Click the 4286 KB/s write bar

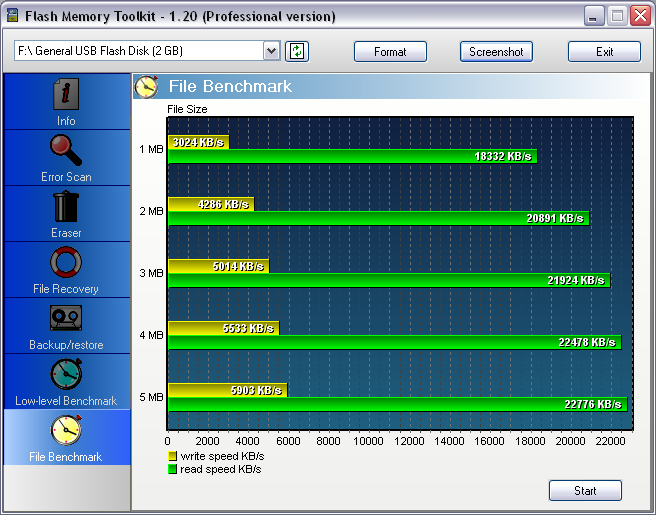pos(211,204)
